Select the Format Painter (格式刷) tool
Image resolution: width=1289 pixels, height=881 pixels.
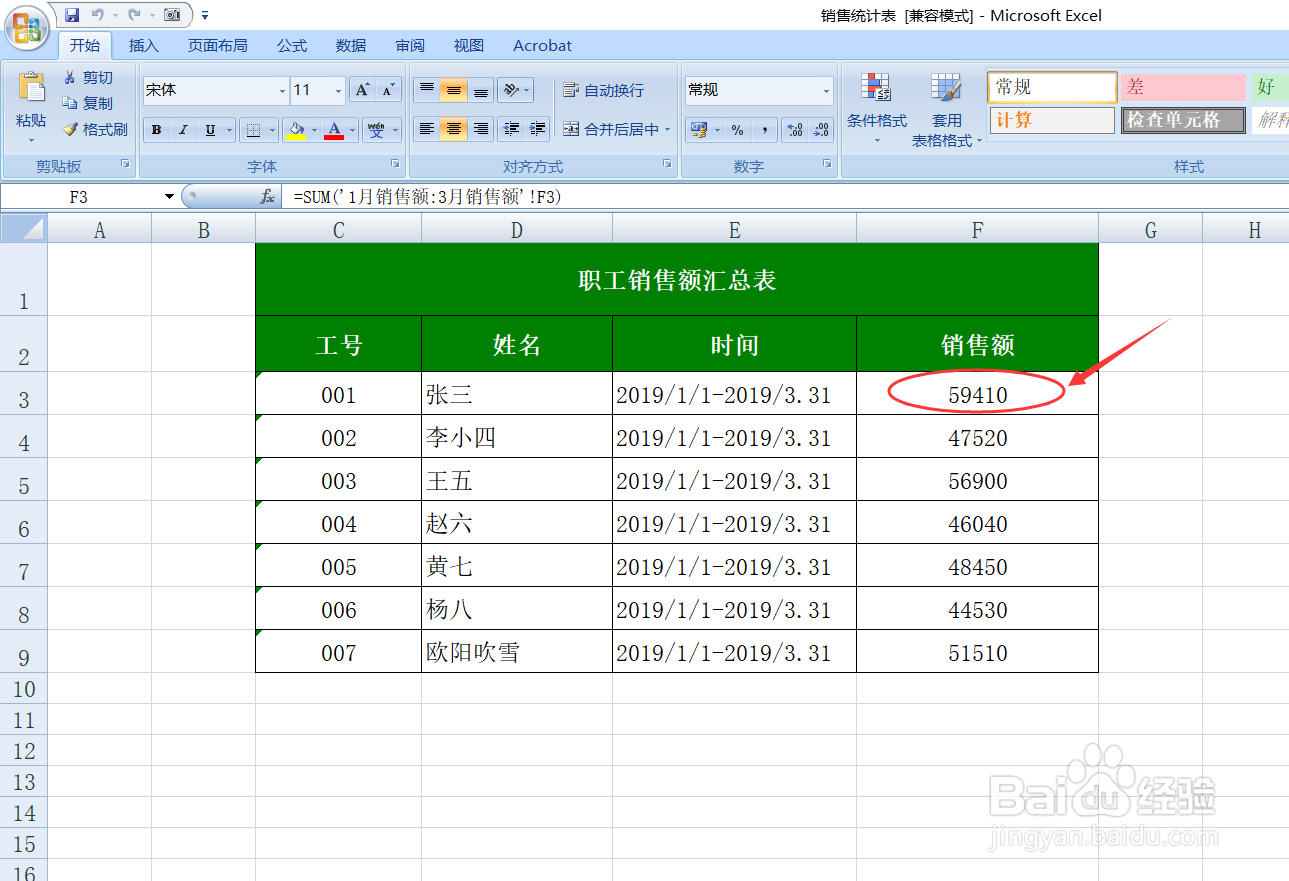93,129
